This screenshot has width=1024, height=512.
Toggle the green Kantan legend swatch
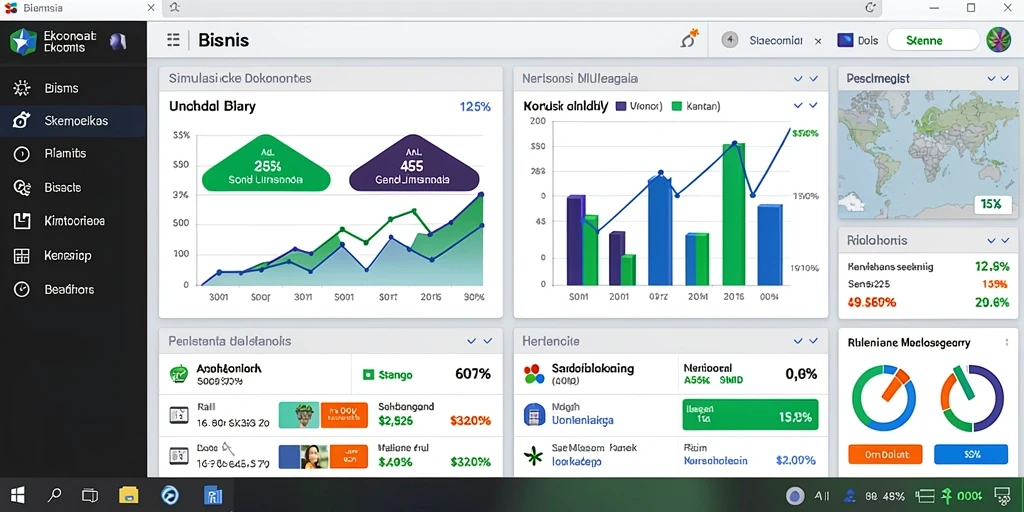(x=677, y=106)
